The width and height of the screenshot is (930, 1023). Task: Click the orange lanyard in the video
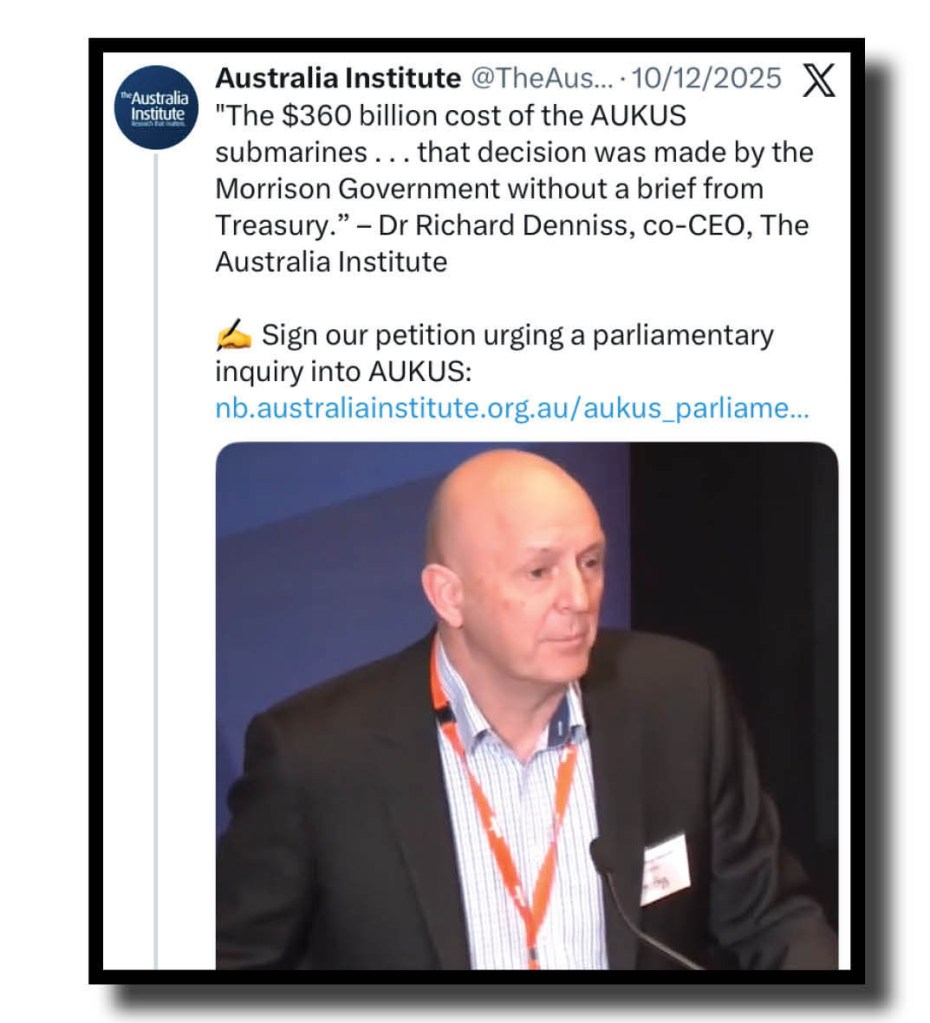click(504, 802)
